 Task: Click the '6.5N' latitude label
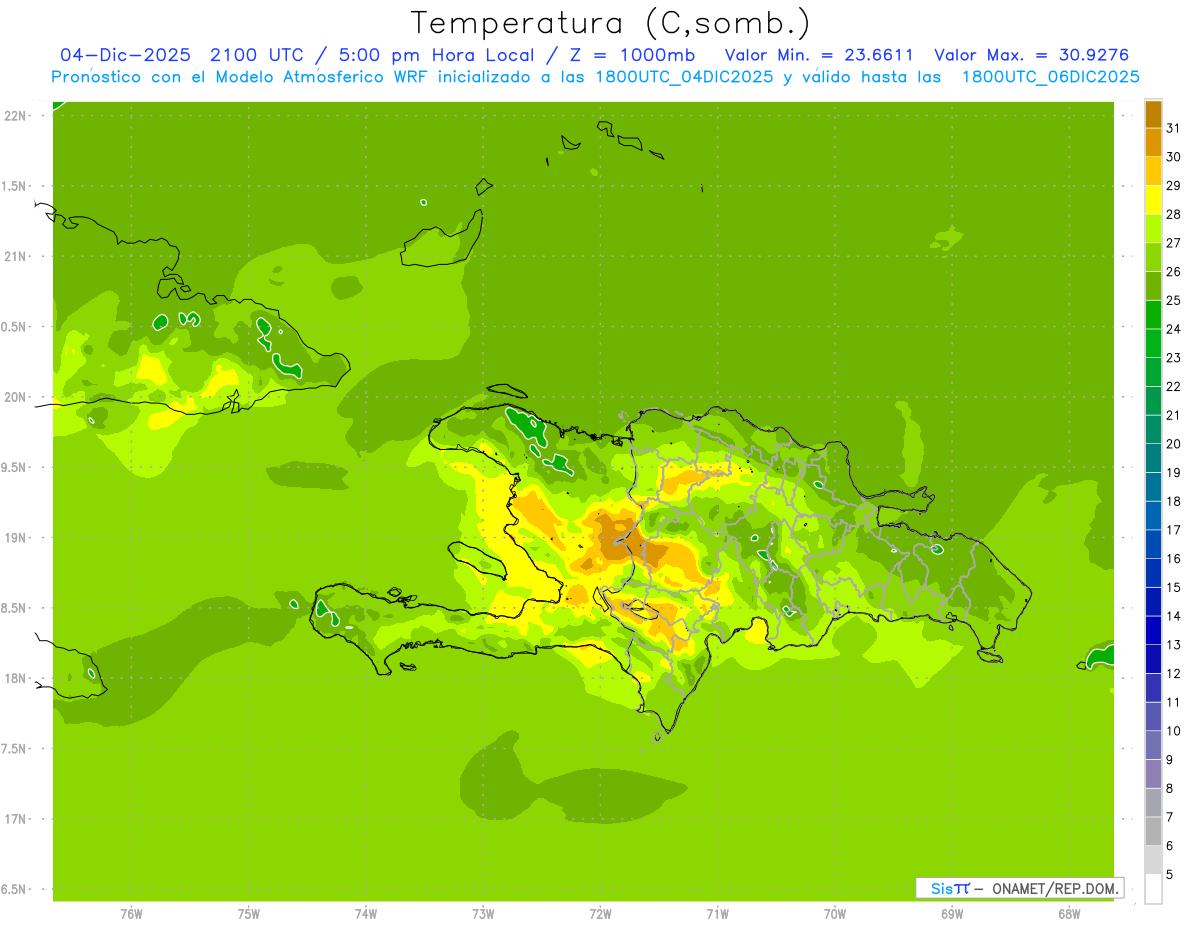(x=15, y=889)
